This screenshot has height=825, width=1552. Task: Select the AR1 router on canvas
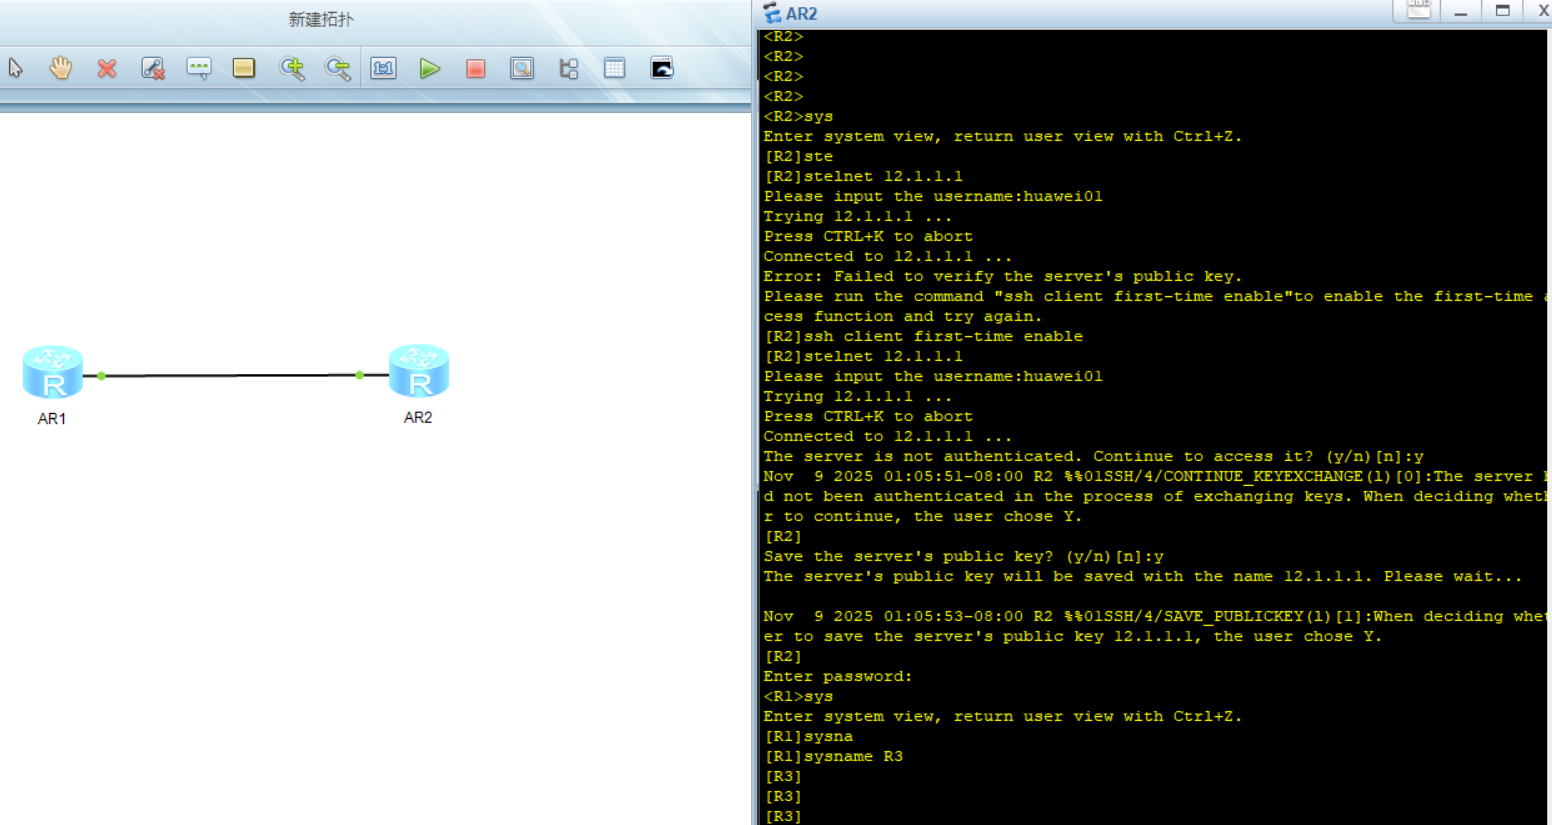coord(53,372)
